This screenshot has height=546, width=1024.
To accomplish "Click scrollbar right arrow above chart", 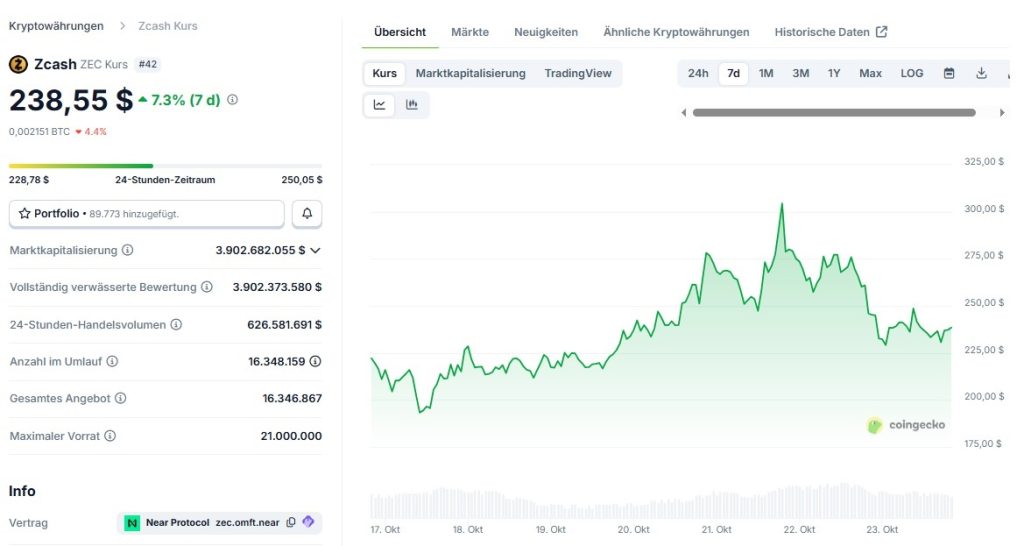I will 1002,113.
